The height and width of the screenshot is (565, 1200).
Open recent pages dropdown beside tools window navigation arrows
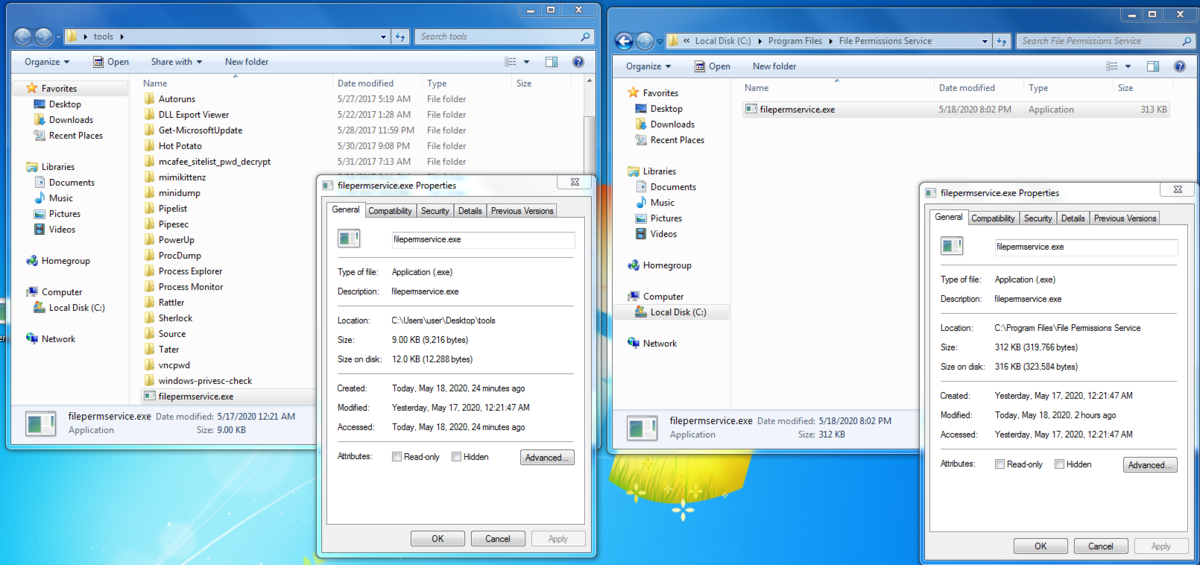pyautogui.click(x=57, y=38)
